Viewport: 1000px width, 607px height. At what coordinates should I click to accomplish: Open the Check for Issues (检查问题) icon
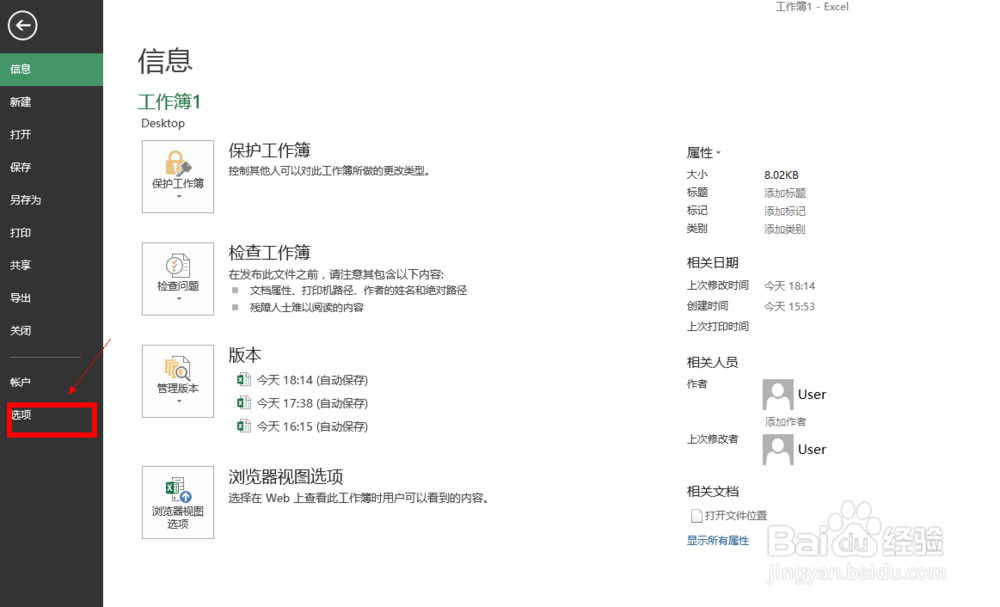pos(177,278)
